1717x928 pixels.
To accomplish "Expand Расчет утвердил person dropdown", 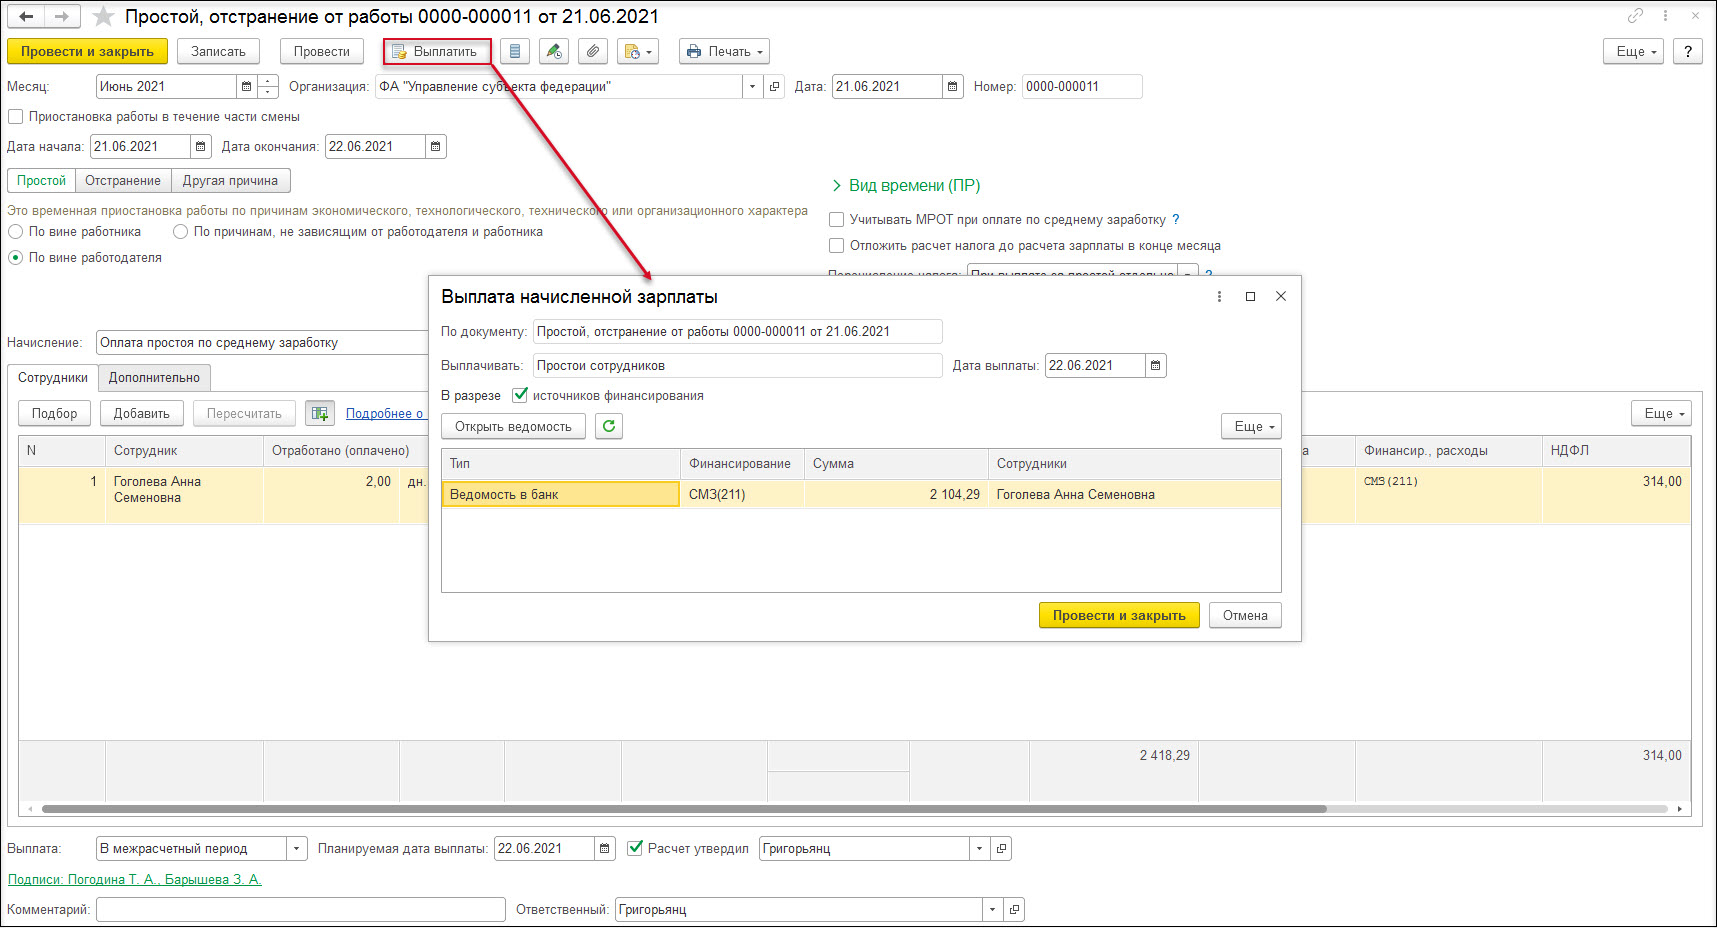I will (979, 849).
